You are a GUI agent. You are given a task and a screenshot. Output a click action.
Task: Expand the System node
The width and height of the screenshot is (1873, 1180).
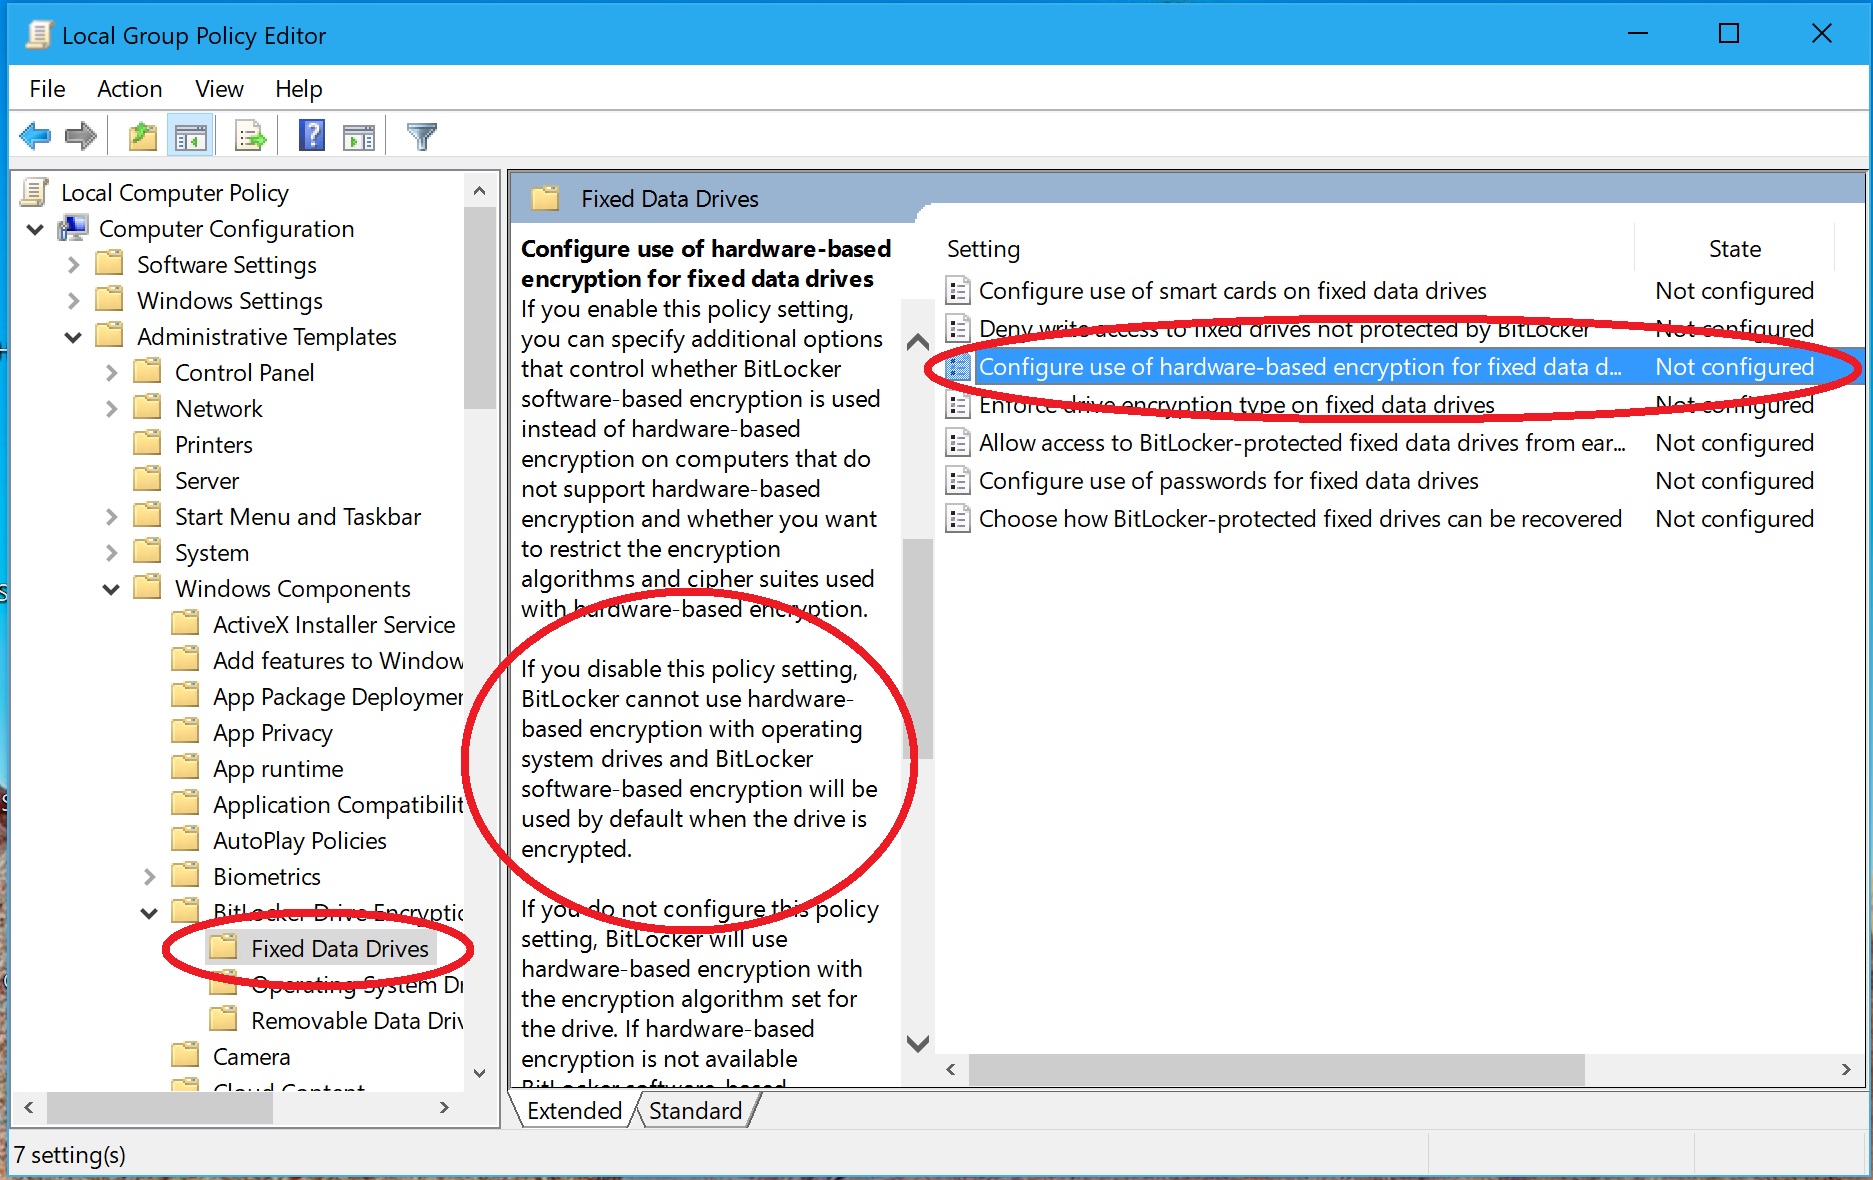point(111,553)
